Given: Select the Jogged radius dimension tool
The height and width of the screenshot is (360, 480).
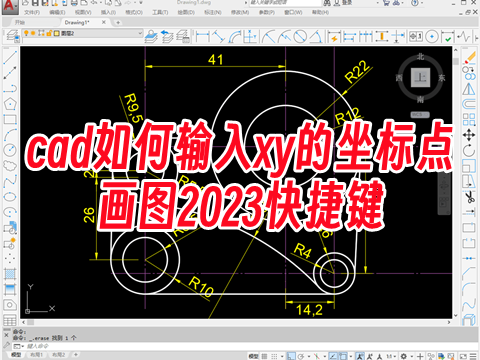Looking at the screenshot, I should (284, 36).
